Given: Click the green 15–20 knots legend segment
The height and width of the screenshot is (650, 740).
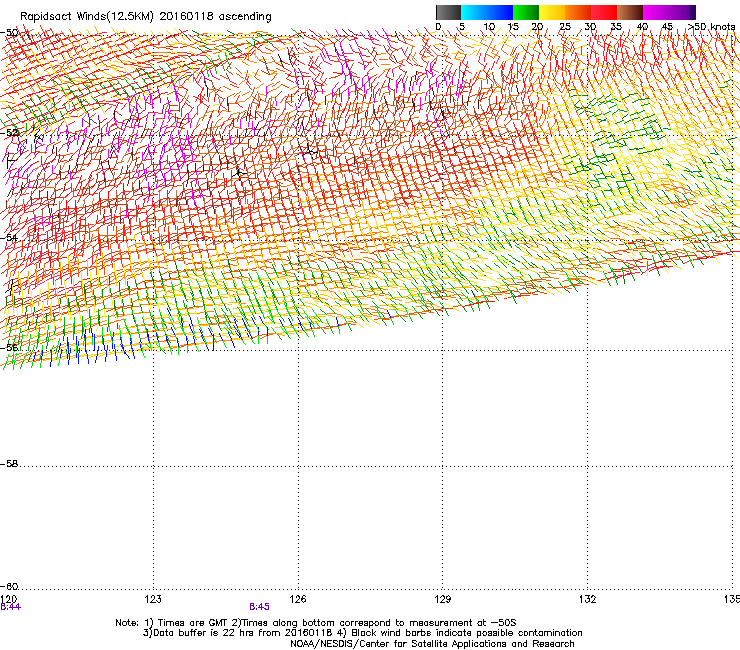Looking at the screenshot, I should (526, 13).
